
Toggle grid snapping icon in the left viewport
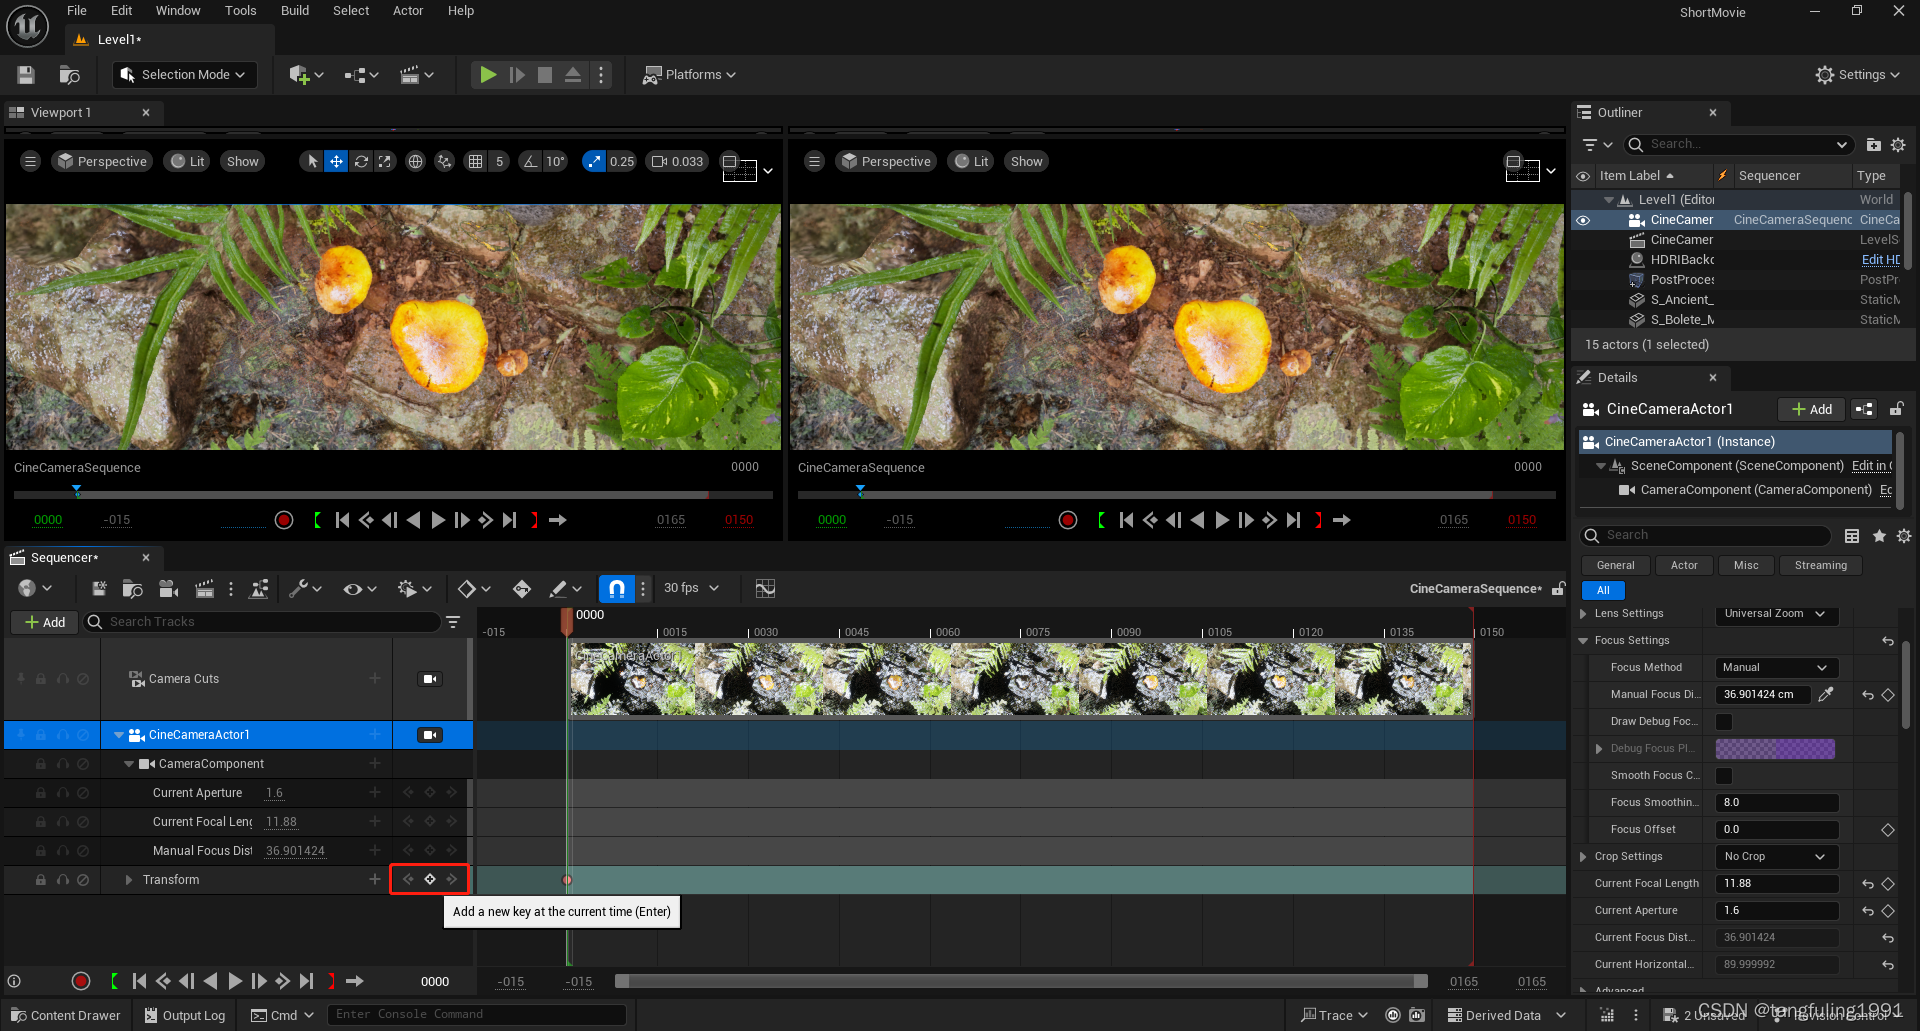pos(476,161)
